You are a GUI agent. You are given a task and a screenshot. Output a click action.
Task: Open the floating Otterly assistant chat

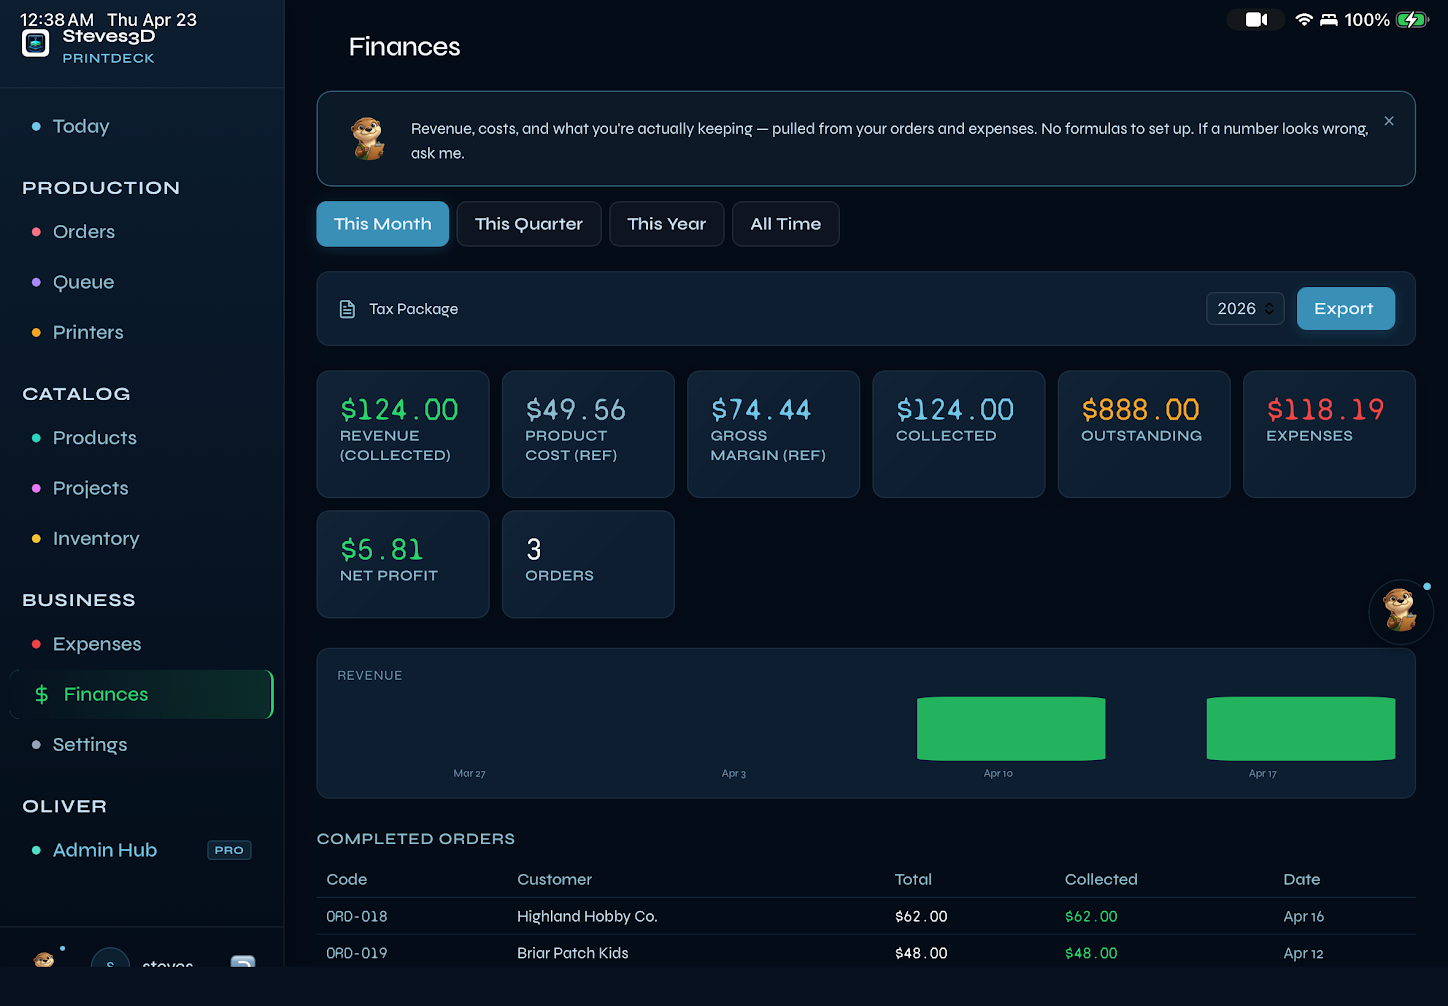[x=1400, y=611]
